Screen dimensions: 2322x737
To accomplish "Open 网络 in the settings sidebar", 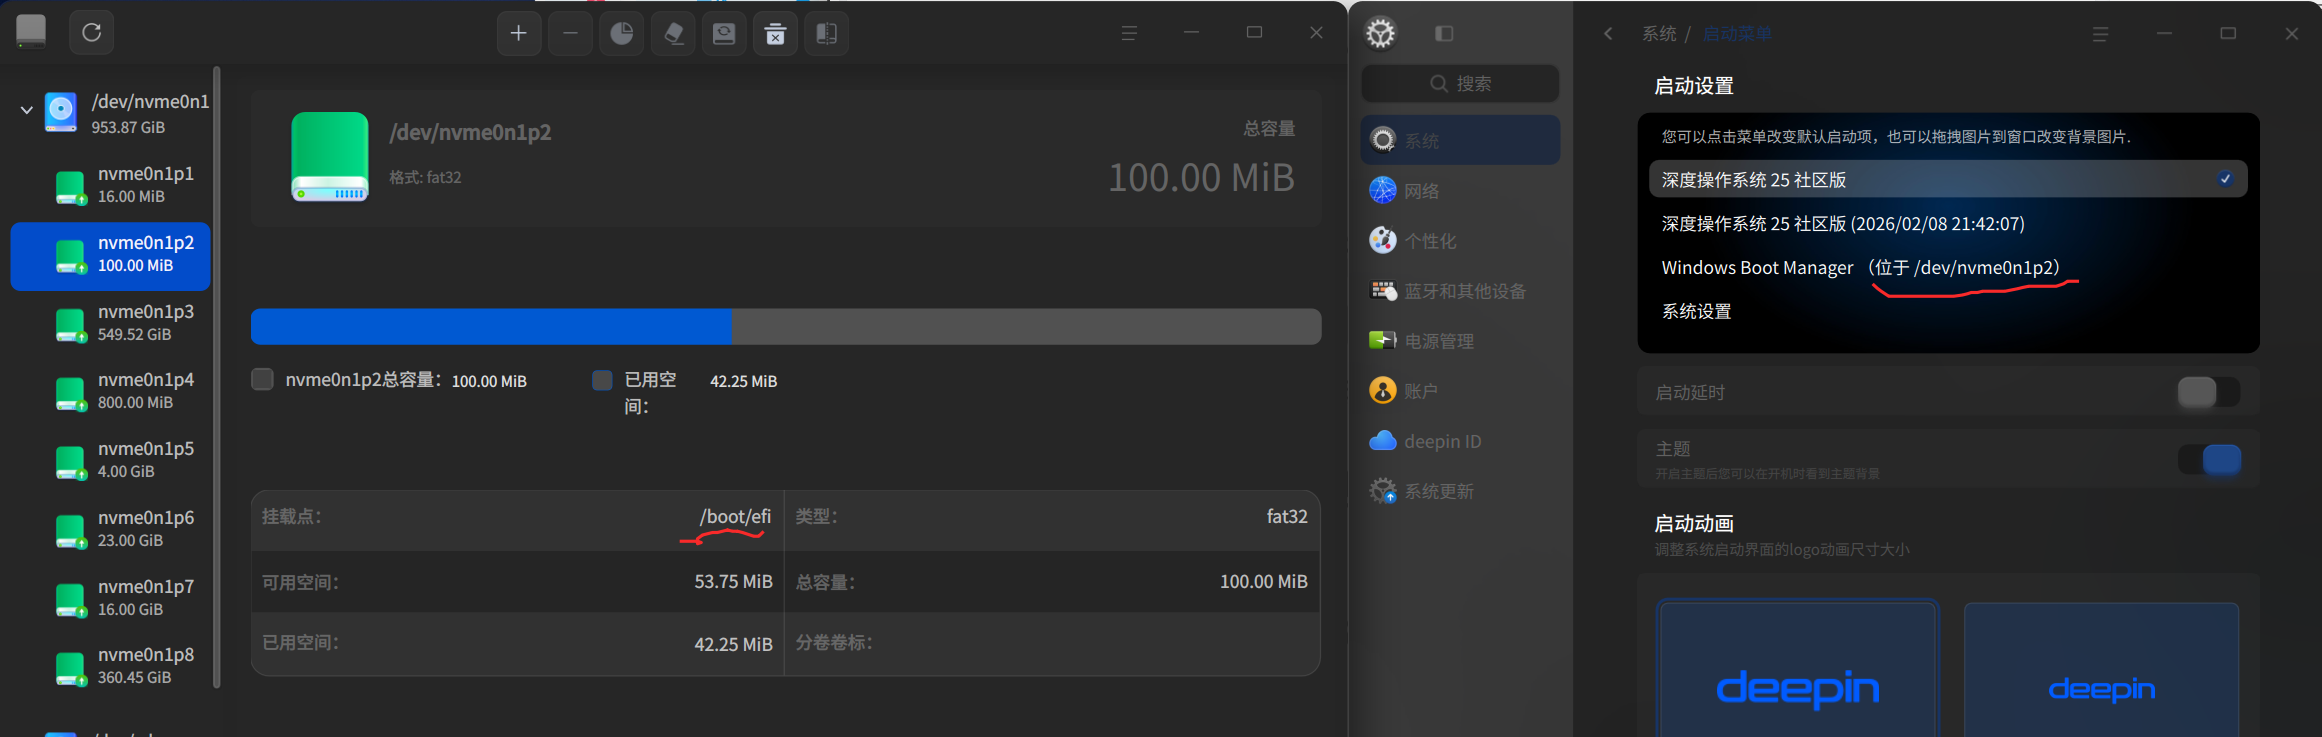I will click(x=1460, y=191).
